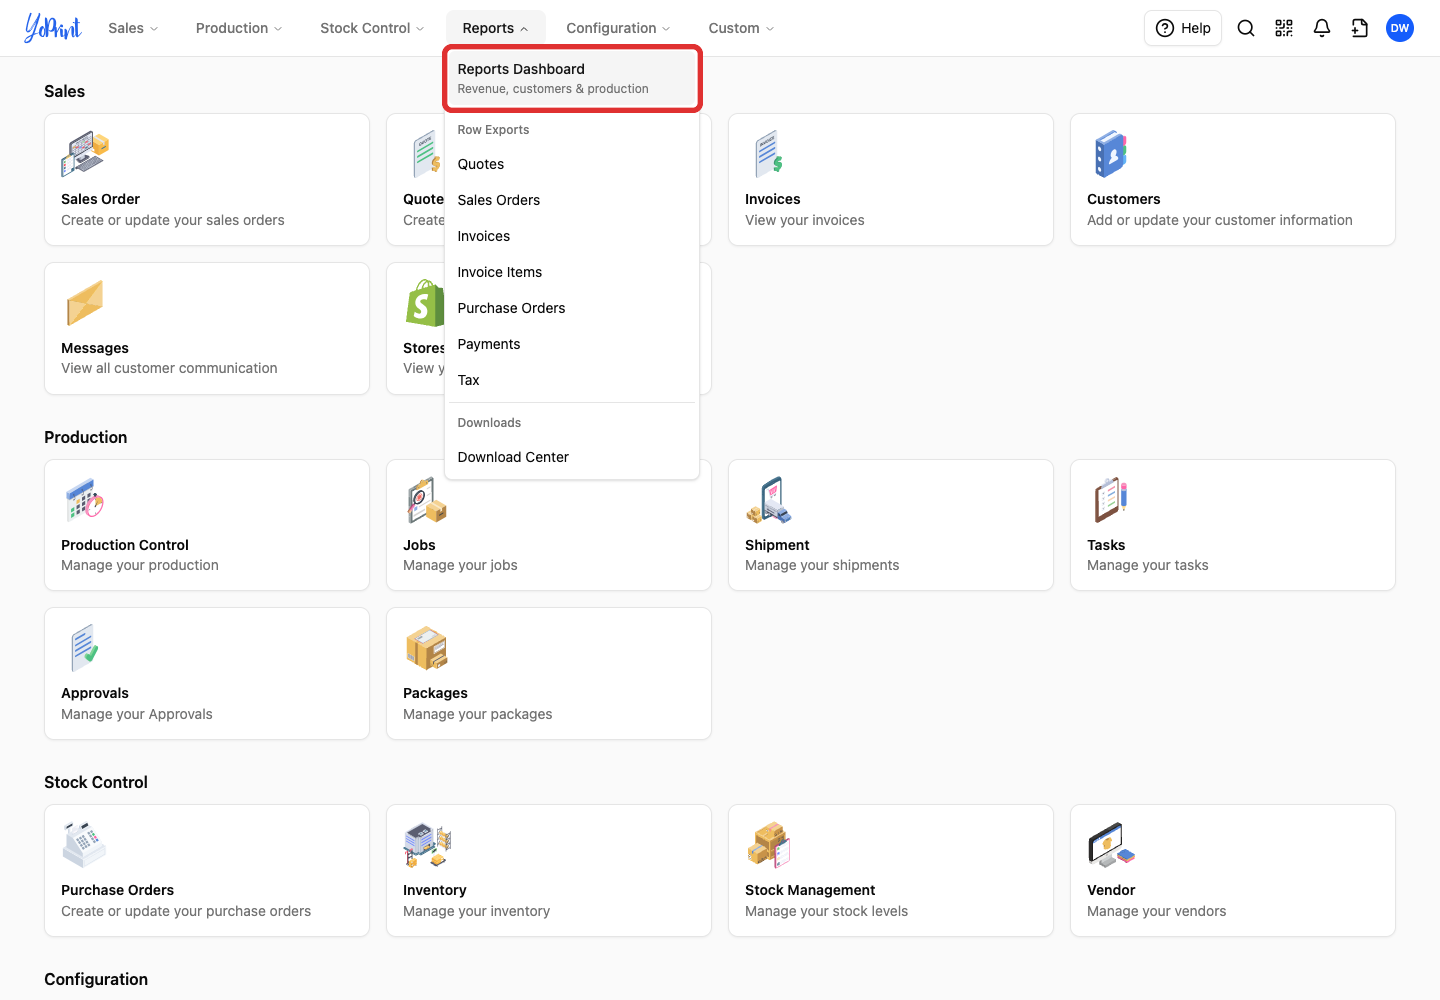This screenshot has width=1440, height=1000.
Task: Expand the Production menu
Action: 239,28
